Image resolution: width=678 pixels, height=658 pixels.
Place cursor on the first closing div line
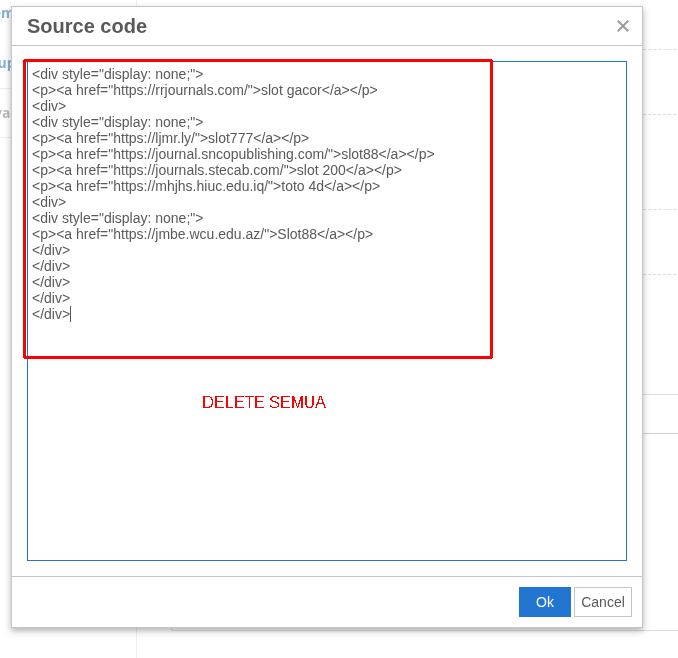coord(51,250)
